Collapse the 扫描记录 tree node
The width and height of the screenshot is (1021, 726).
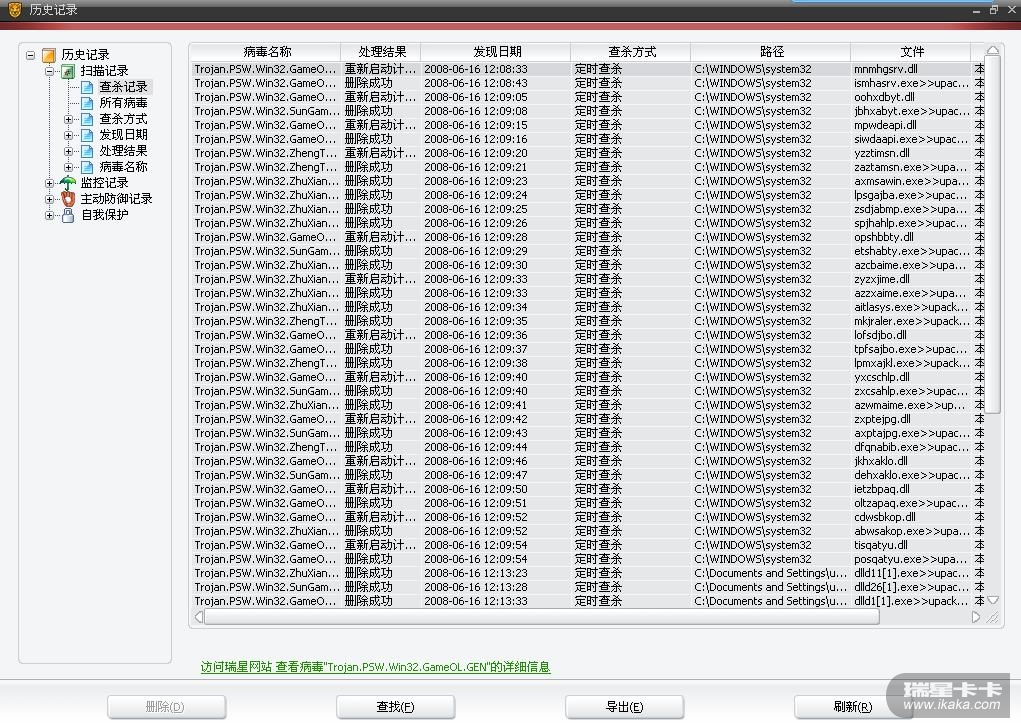[49, 71]
